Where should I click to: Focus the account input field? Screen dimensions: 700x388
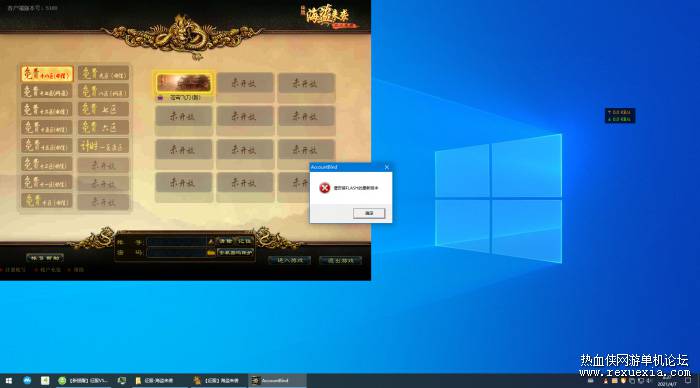coord(176,242)
